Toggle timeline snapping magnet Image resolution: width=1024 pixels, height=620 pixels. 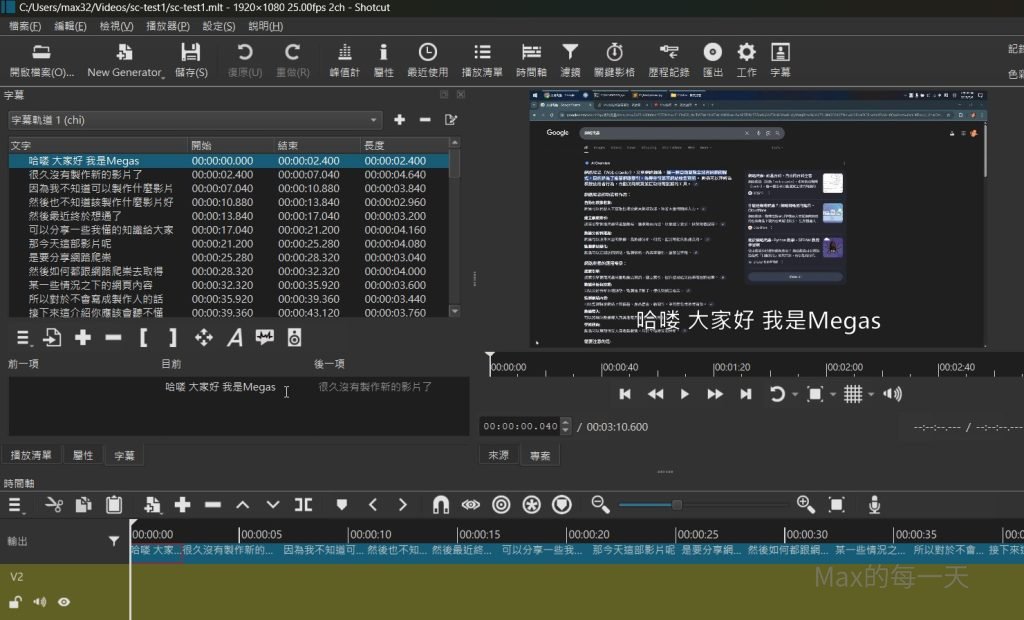point(441,505)
